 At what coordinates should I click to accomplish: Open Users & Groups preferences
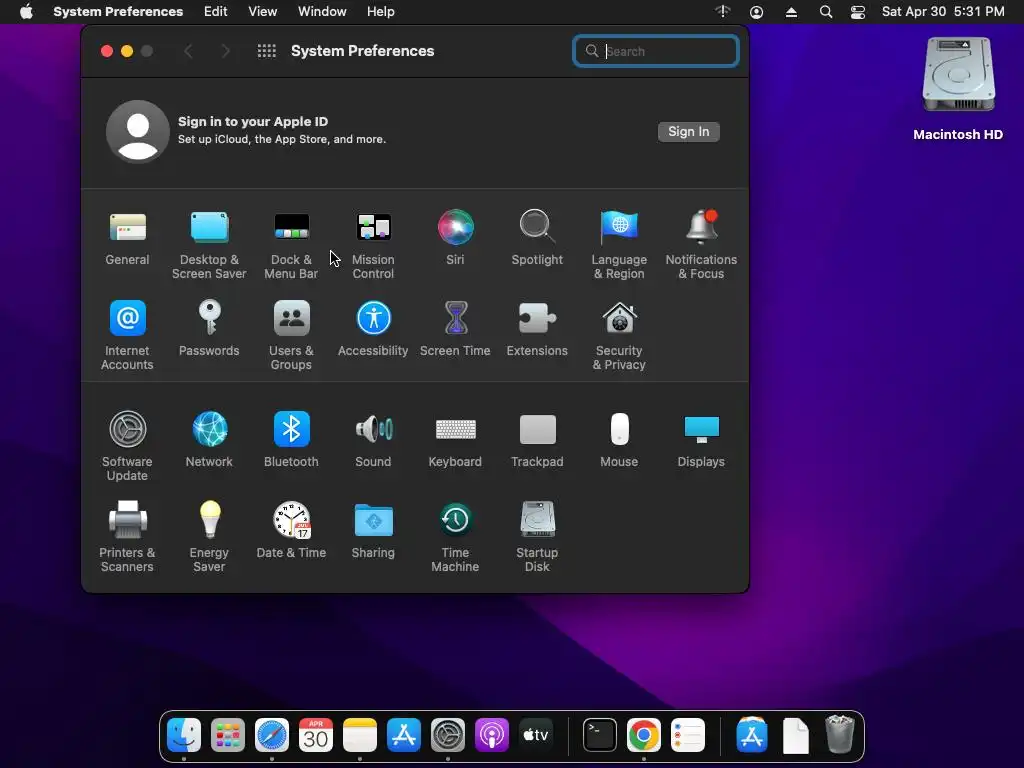291,336
